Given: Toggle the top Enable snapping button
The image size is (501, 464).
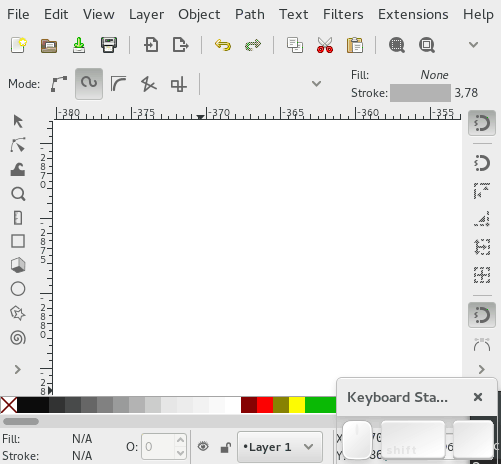Looking at the screenshot, I should [482, 123].
